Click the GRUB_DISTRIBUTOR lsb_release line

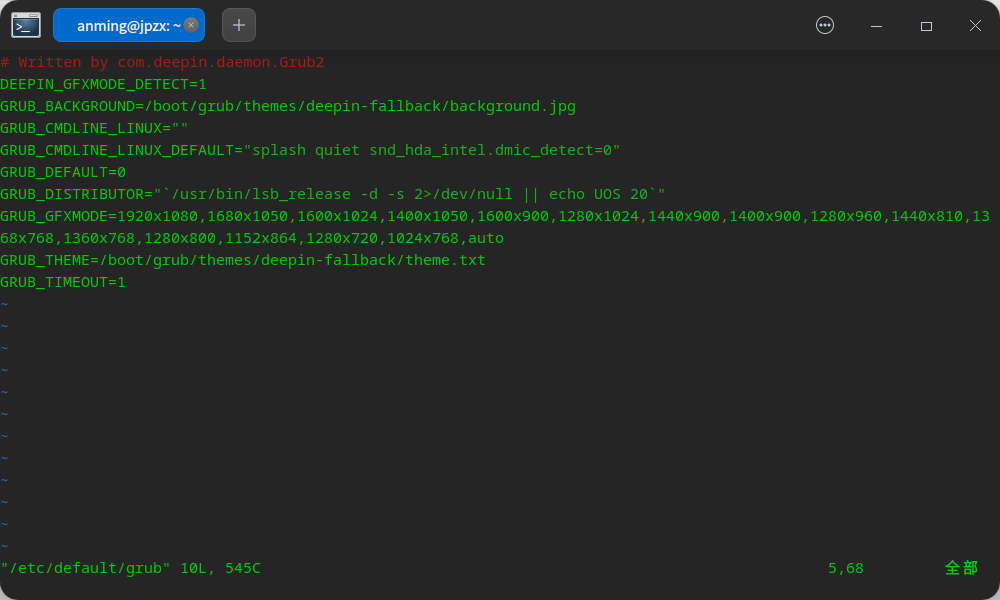click(x=332, y=194)
